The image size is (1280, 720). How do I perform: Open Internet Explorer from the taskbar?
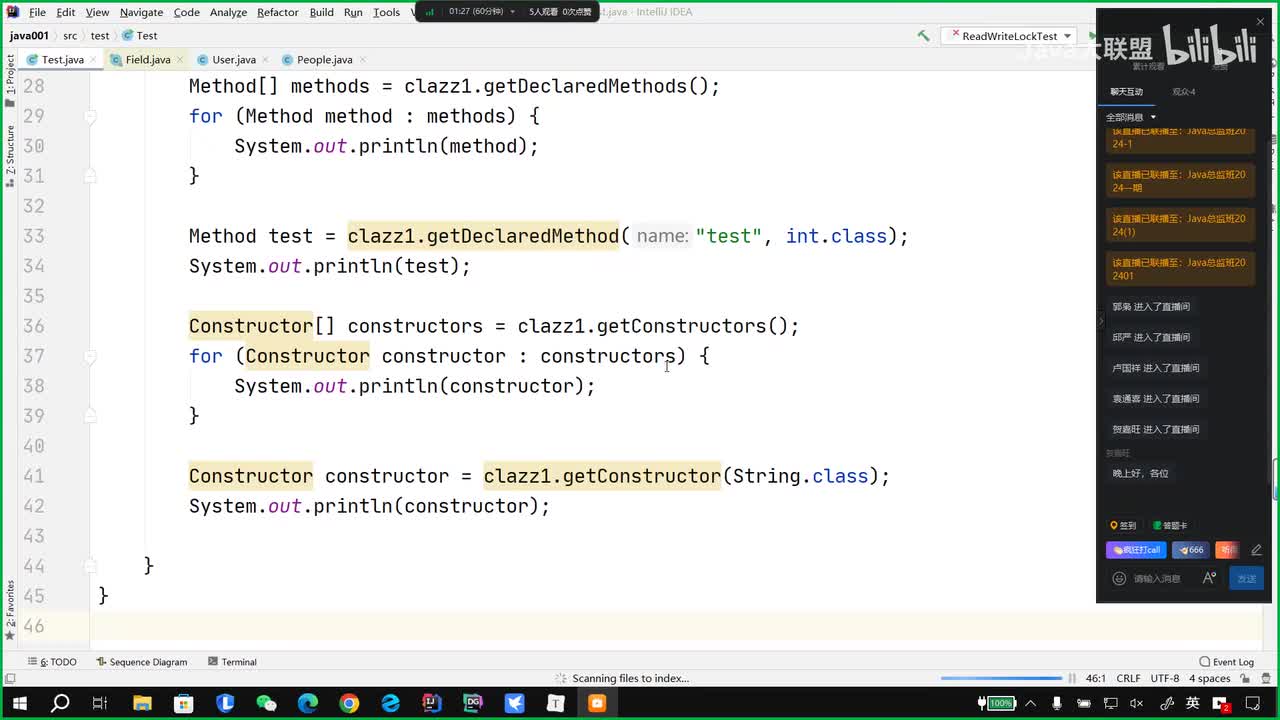pyautogui.click(x=390, y=703)
